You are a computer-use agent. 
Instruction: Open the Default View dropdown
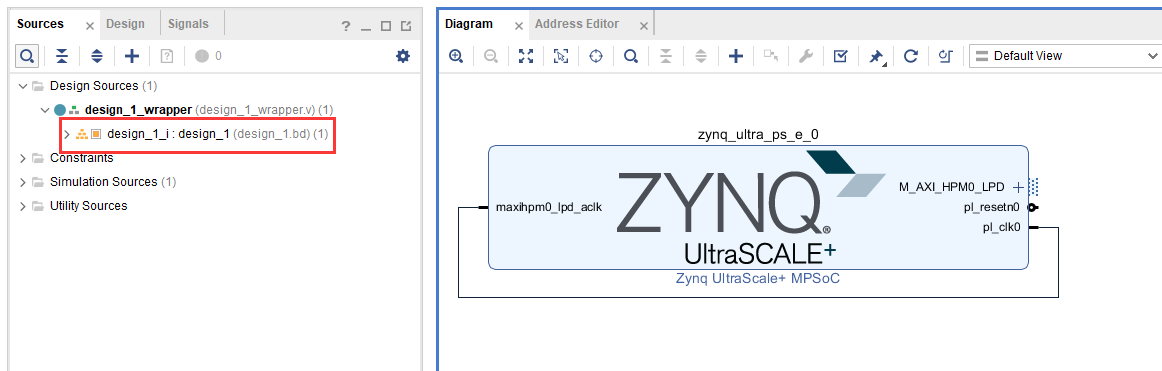(x=1066, y=56)
